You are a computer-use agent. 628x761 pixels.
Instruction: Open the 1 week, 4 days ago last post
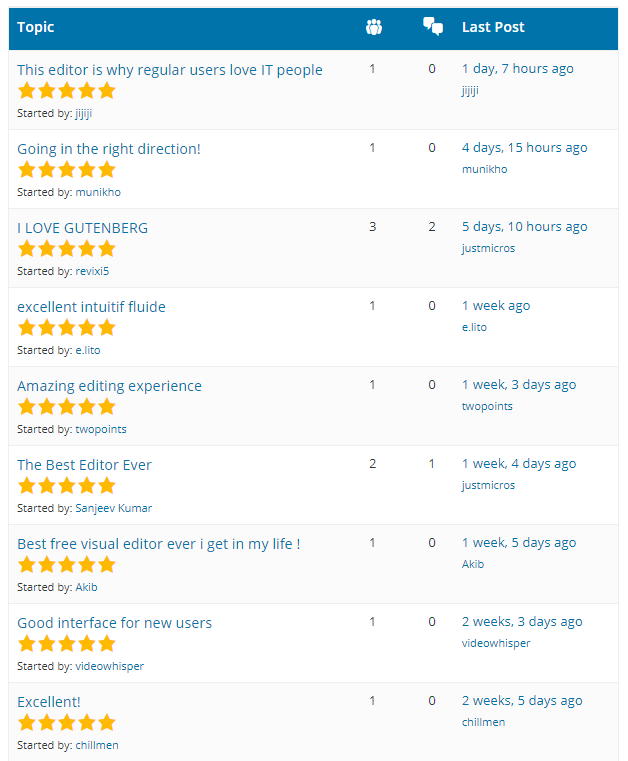click(x=519, y=463)
